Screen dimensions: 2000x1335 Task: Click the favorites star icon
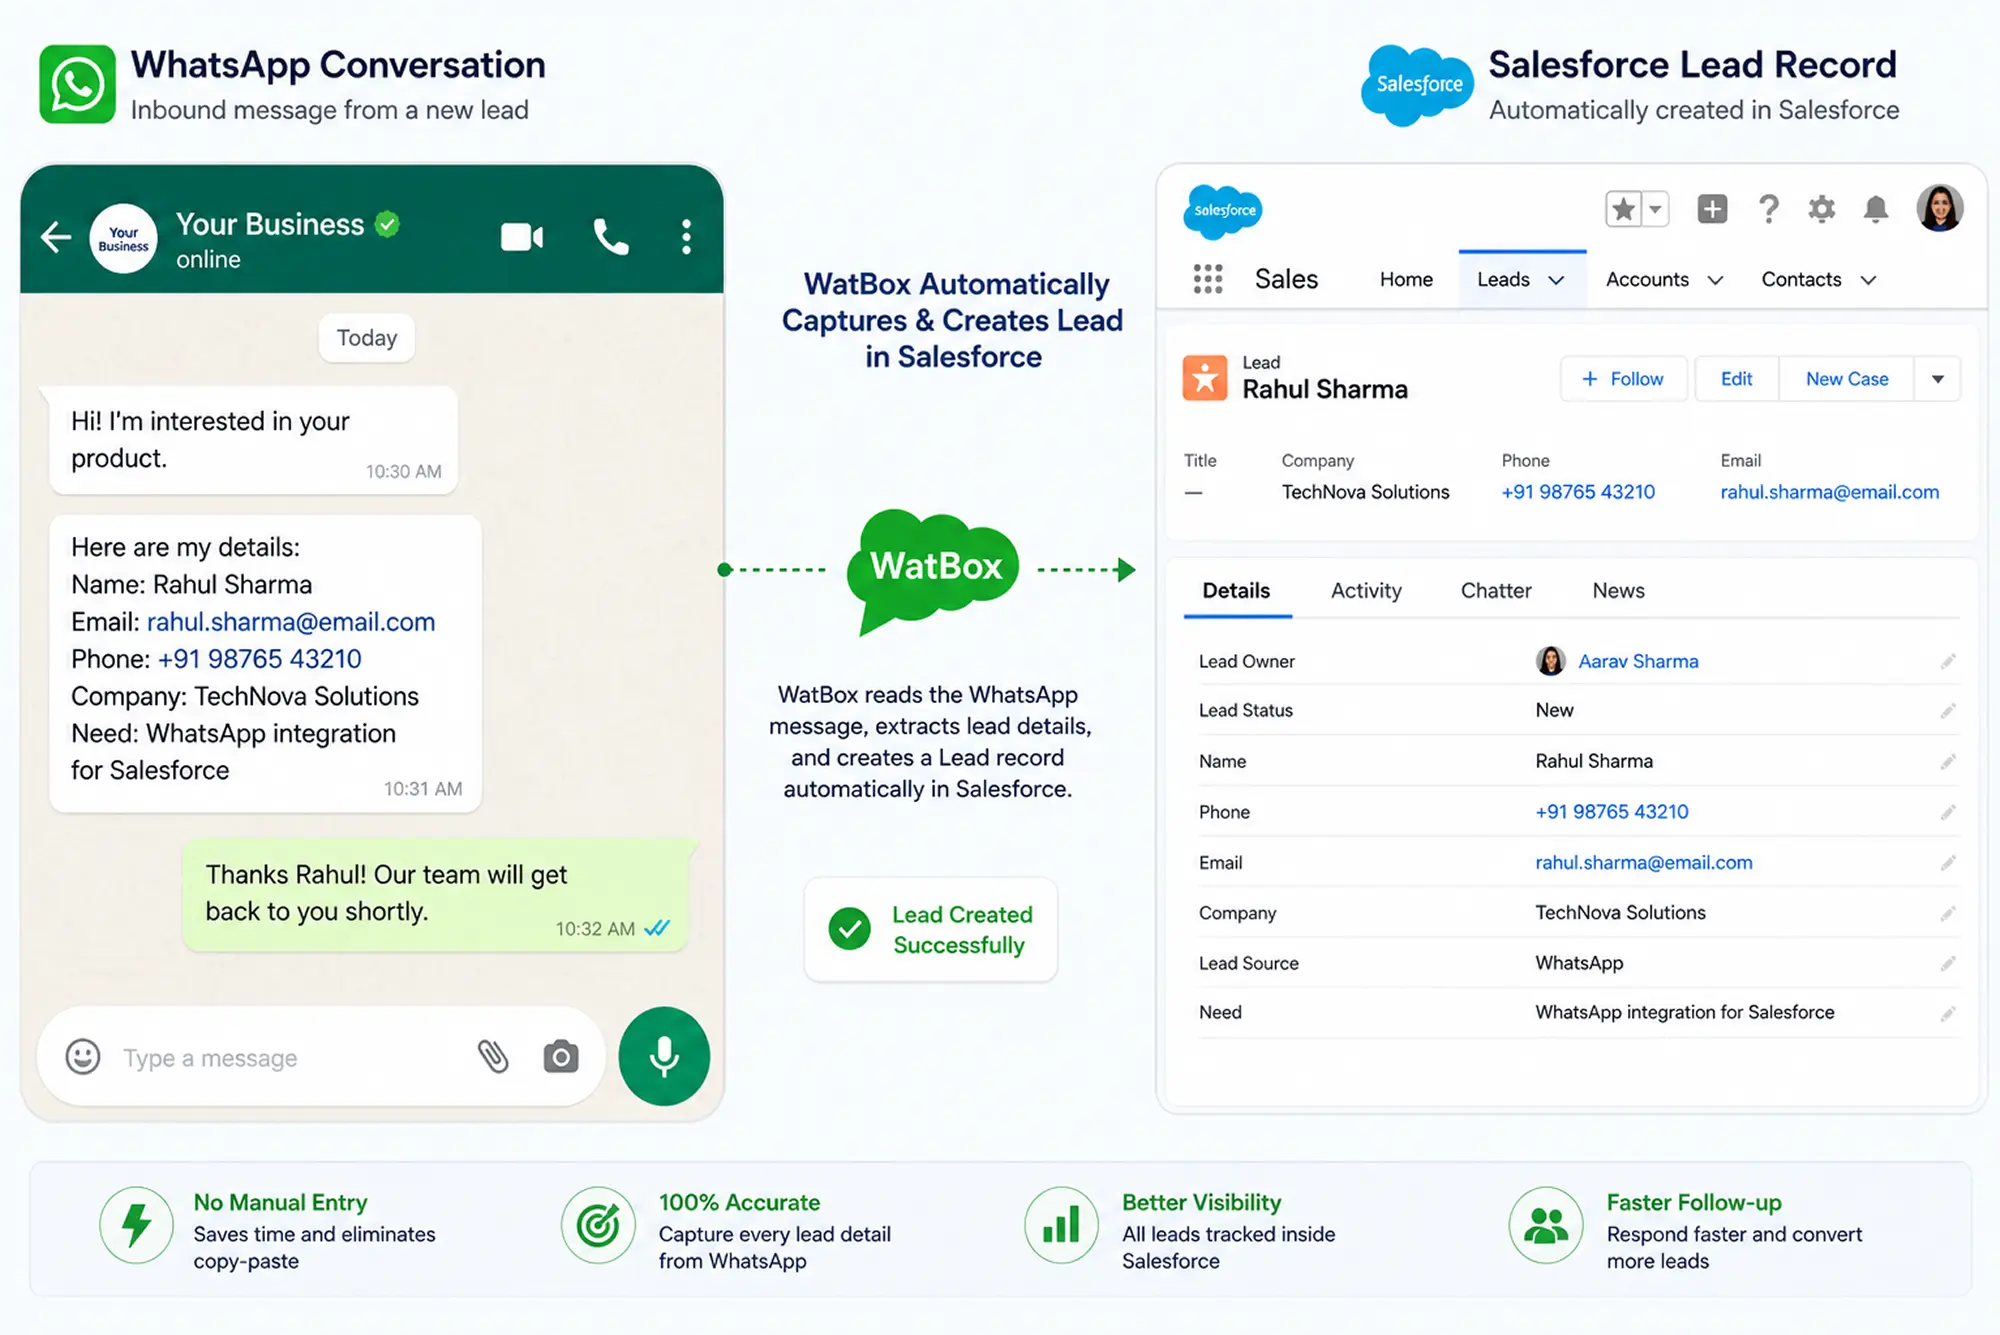point(1624,209)
